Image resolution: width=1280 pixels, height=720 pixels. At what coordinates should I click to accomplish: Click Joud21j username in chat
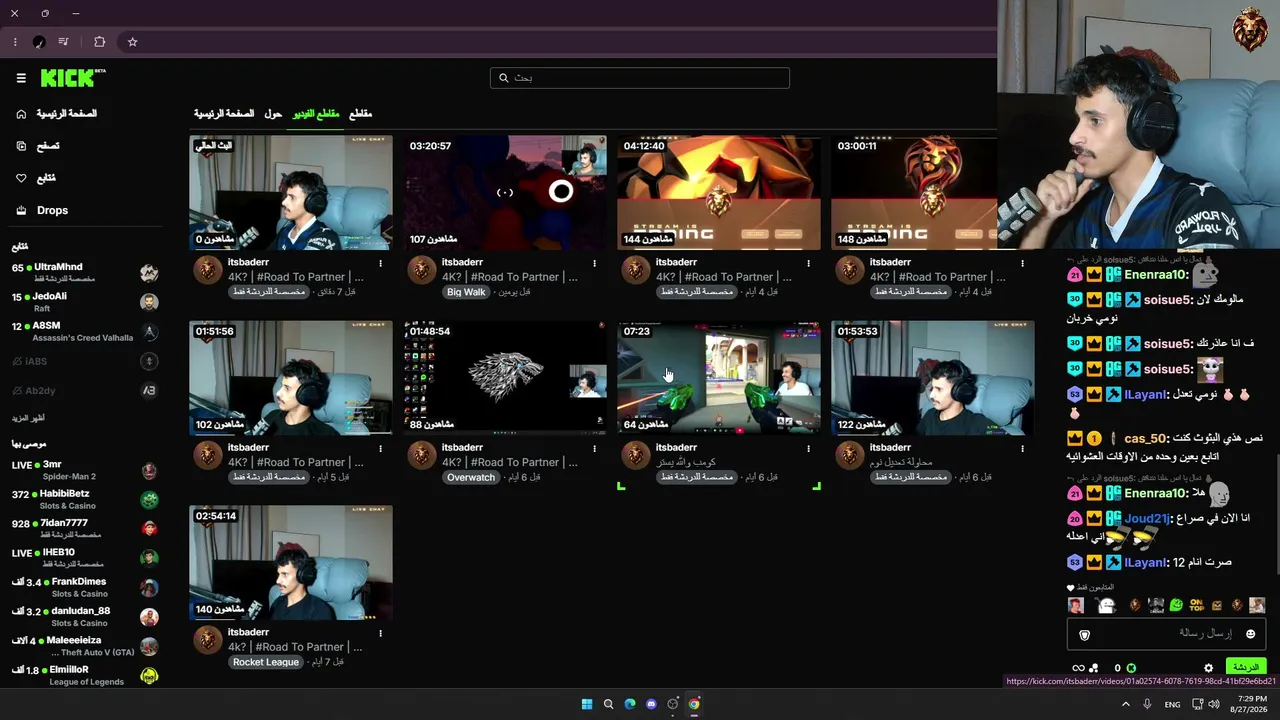pyautogui.click(x=1147, y=519)
